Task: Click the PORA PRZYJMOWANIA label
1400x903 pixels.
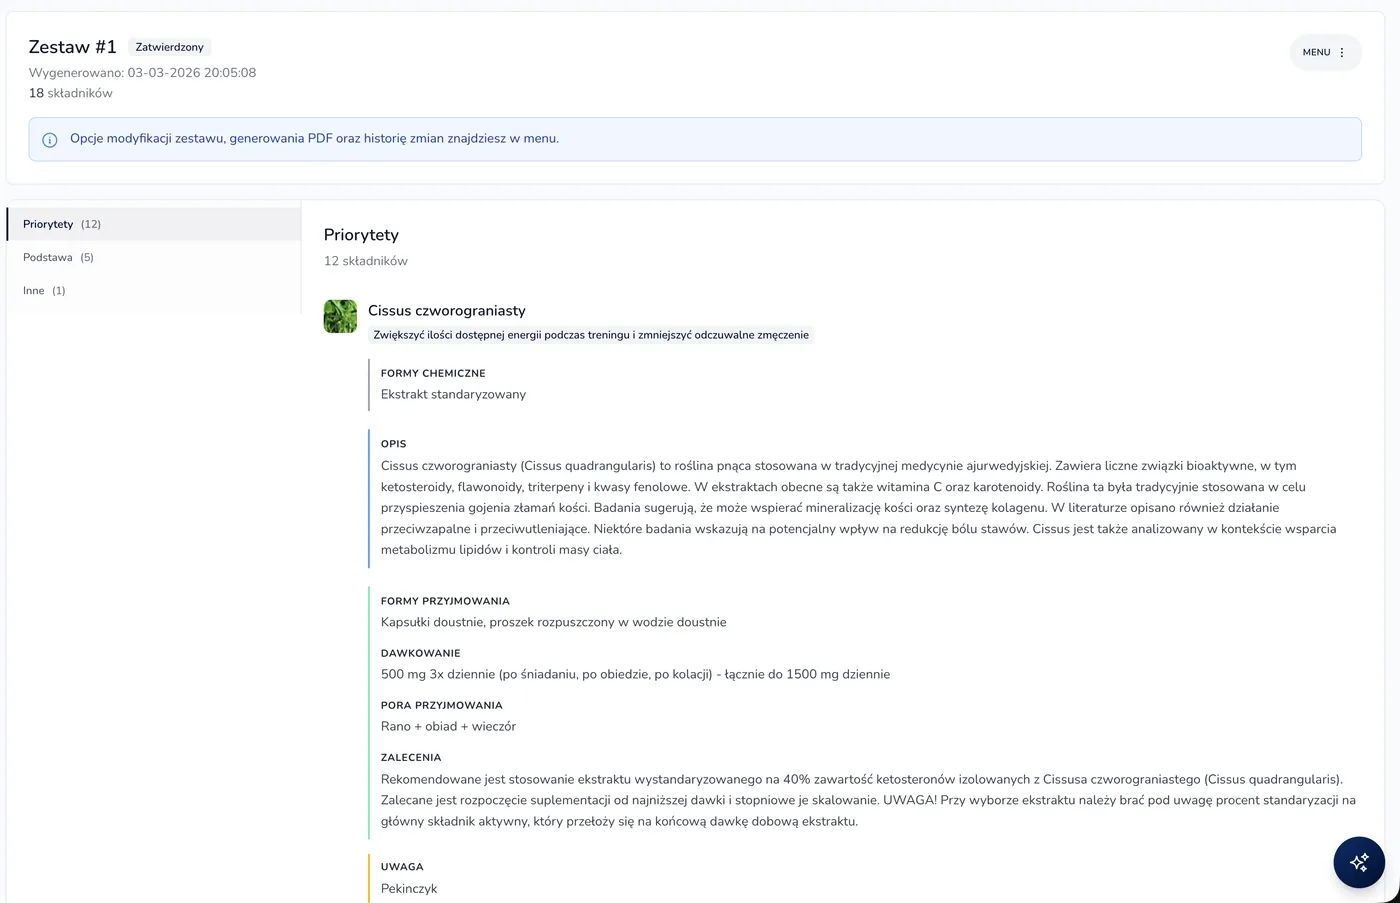Action: (442, 705)
